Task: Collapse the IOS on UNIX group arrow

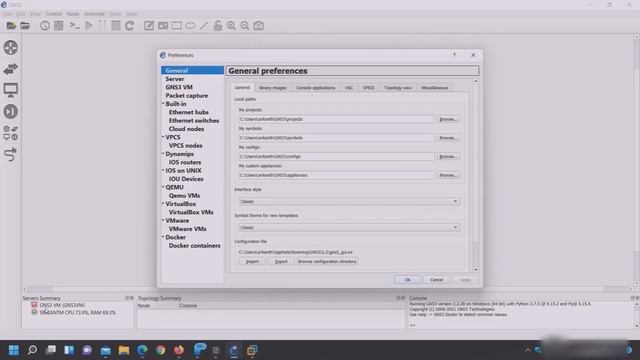Action: (x=163, y=171)
